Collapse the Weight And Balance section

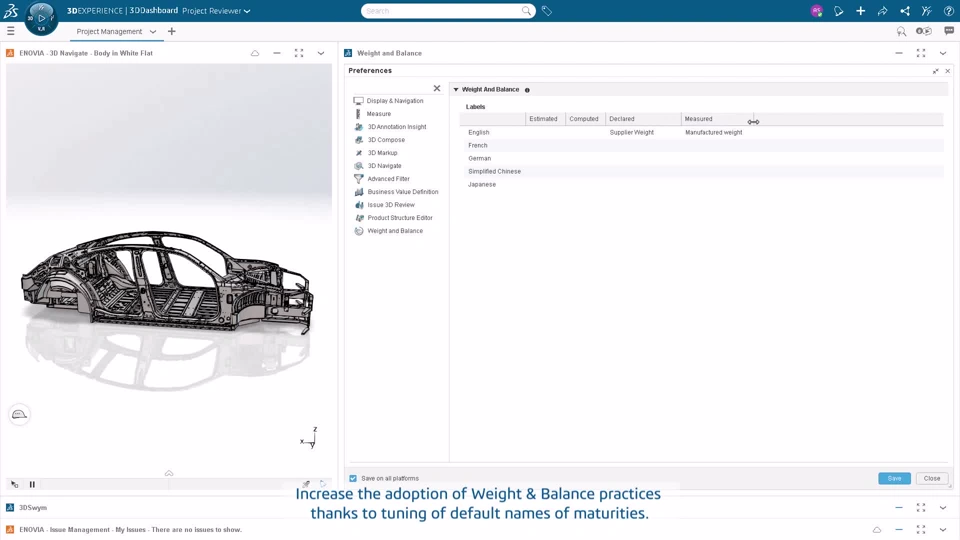[456, 89]
